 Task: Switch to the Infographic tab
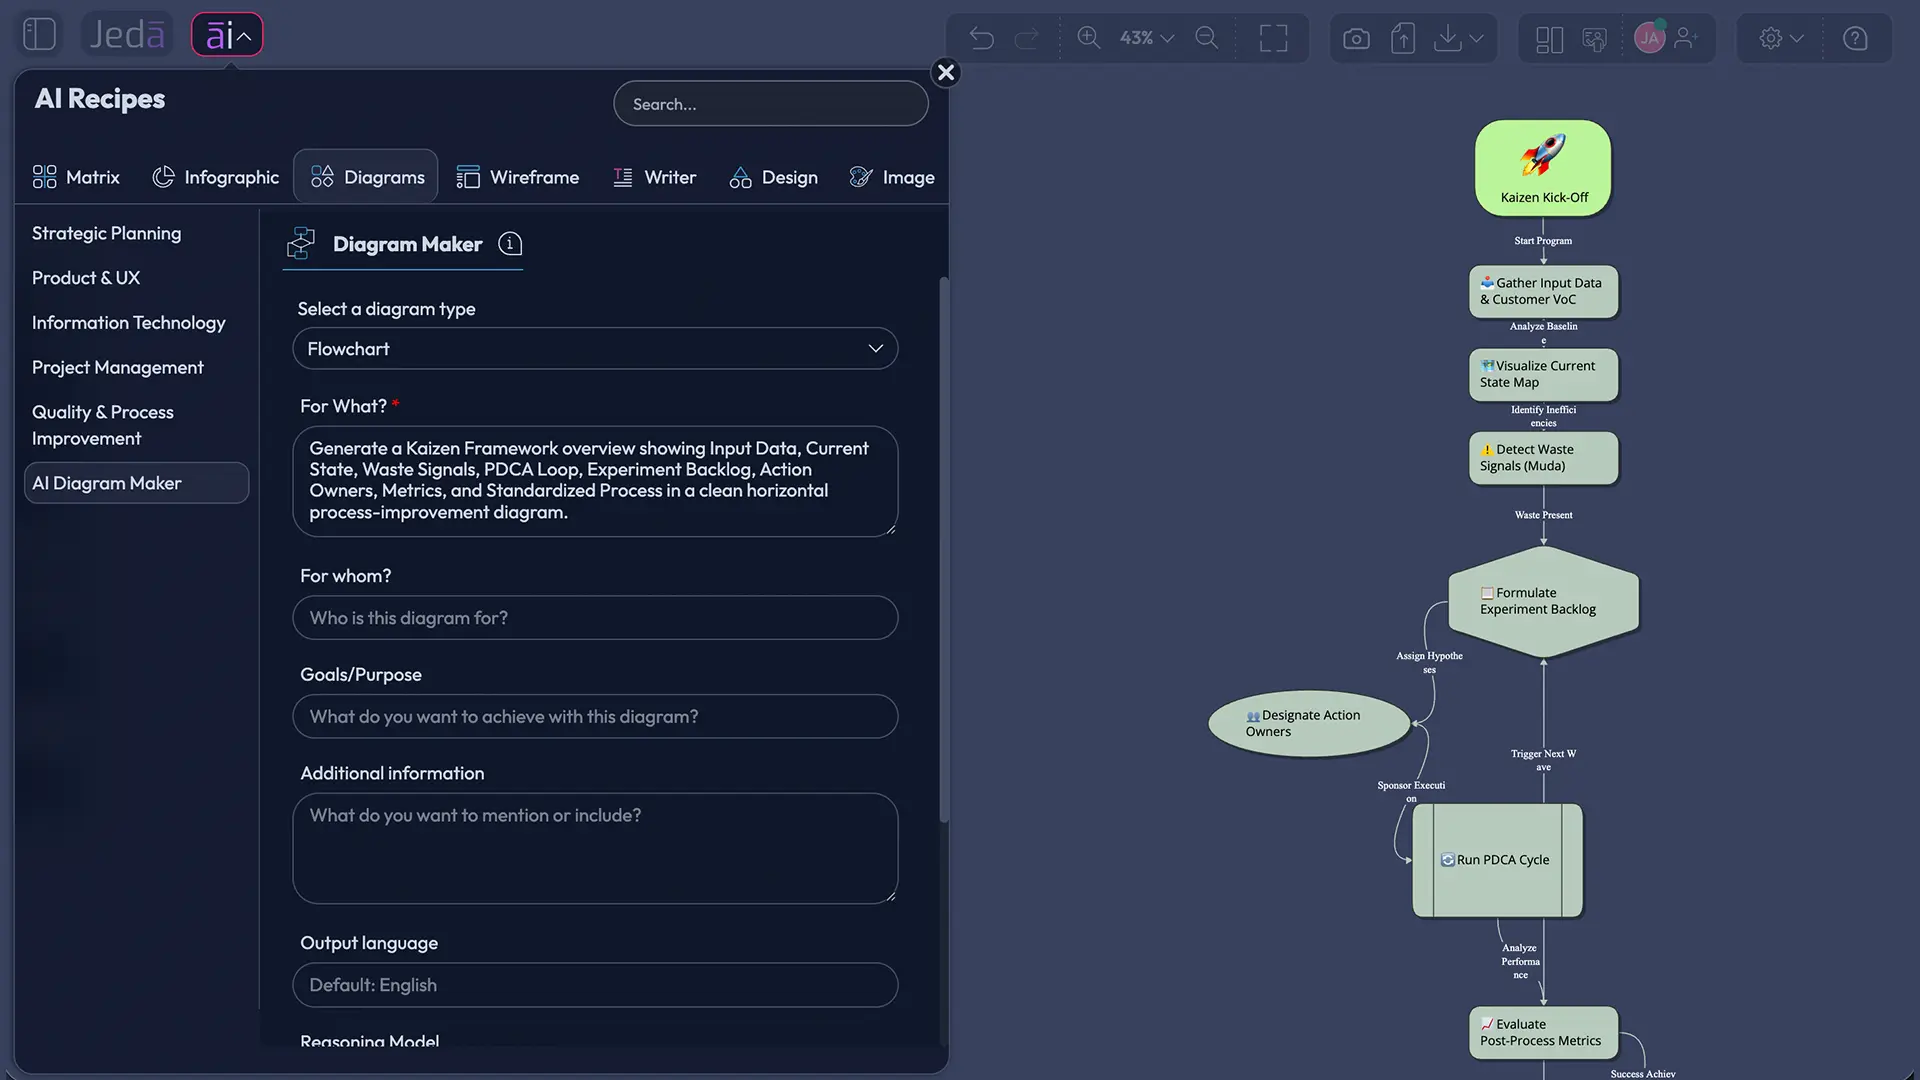(216, 177)
